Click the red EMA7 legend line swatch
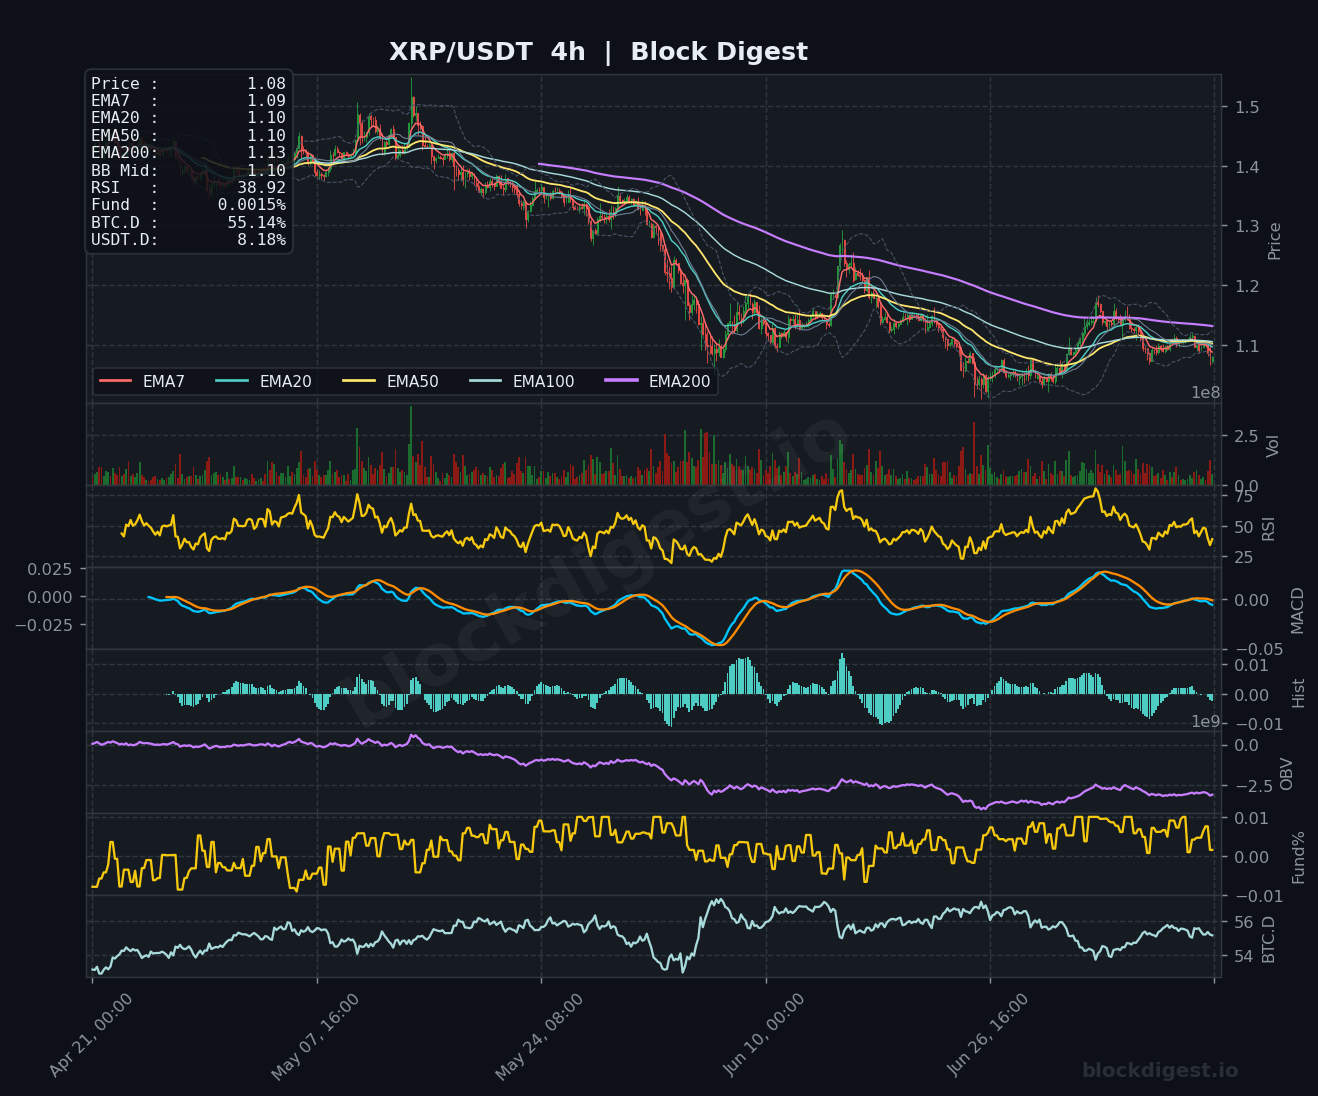This screenshot has width=1318, height=1096. [116, 381]
